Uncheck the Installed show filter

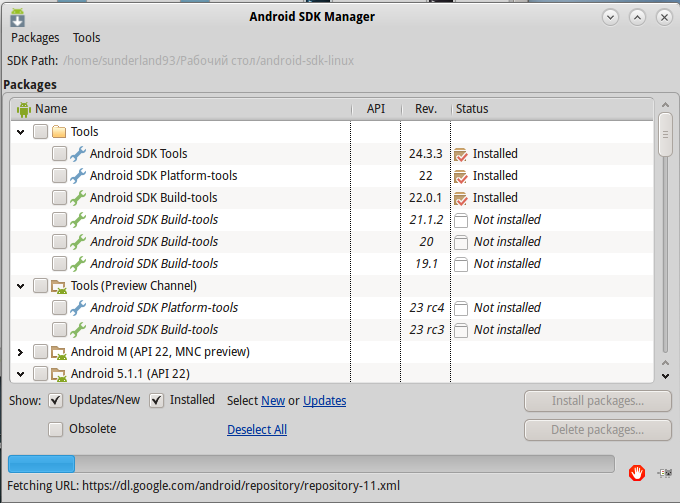pos(157,400)
